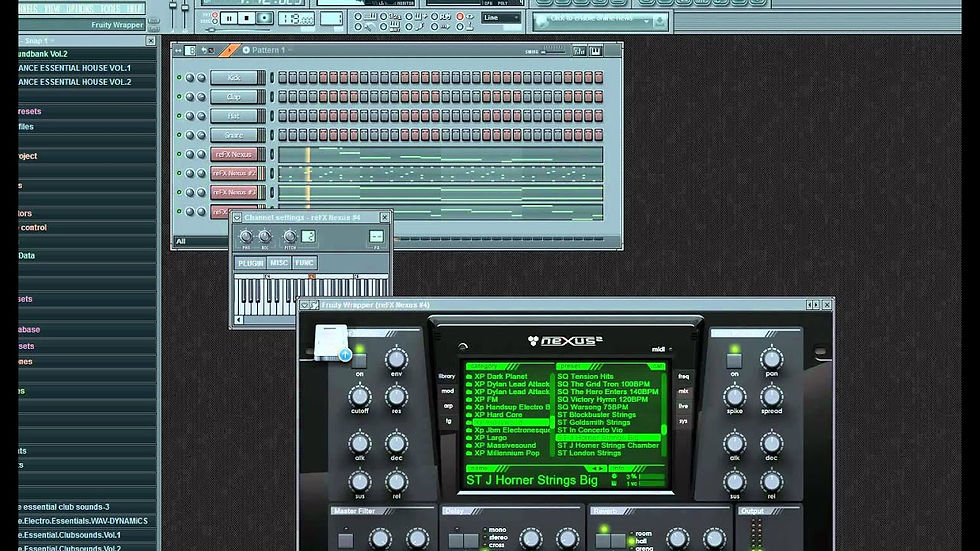This screenshot has width=980, height=551.
Task: Stop playback with the stop button
Action: tap(246, 19)
